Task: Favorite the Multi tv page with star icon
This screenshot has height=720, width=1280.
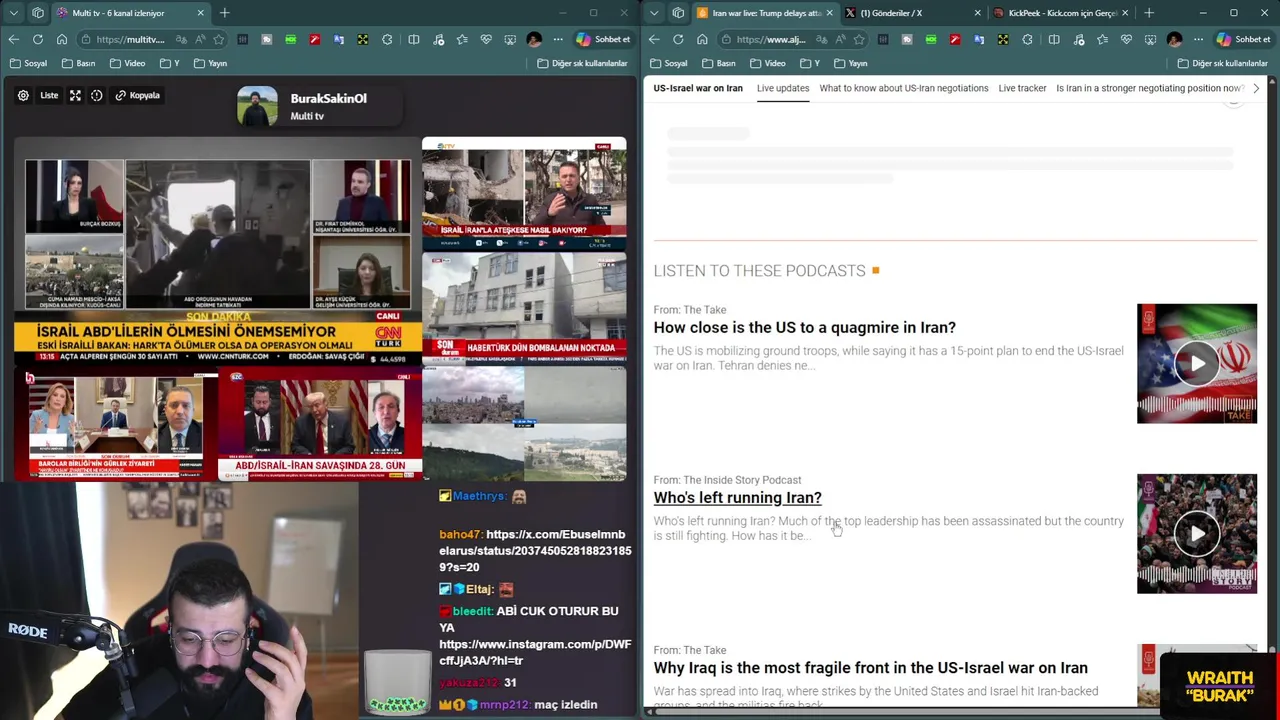Action: (x=218, y=39)
